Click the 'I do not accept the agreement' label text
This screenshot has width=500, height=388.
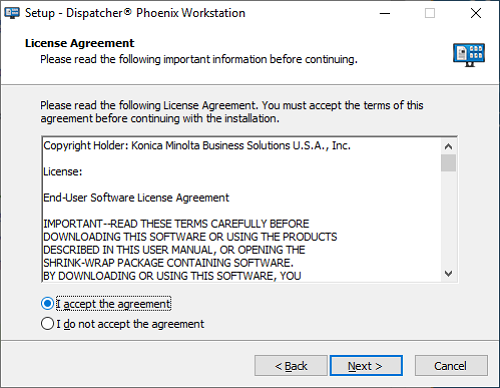(x=130, y=324)
